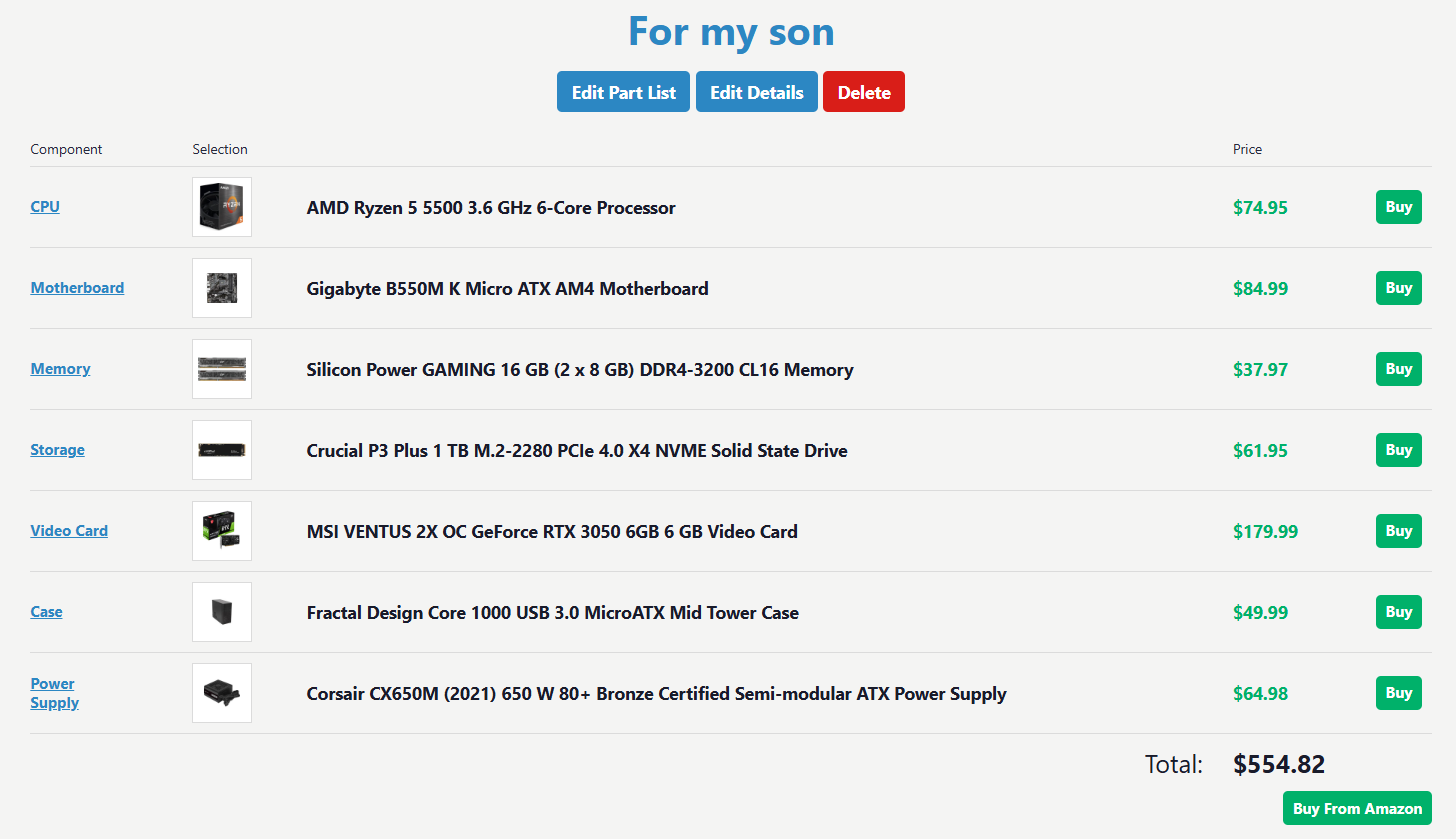Screen dimensions: 1456x839
Task: Delete the For my son build
Action: [864, 92]
